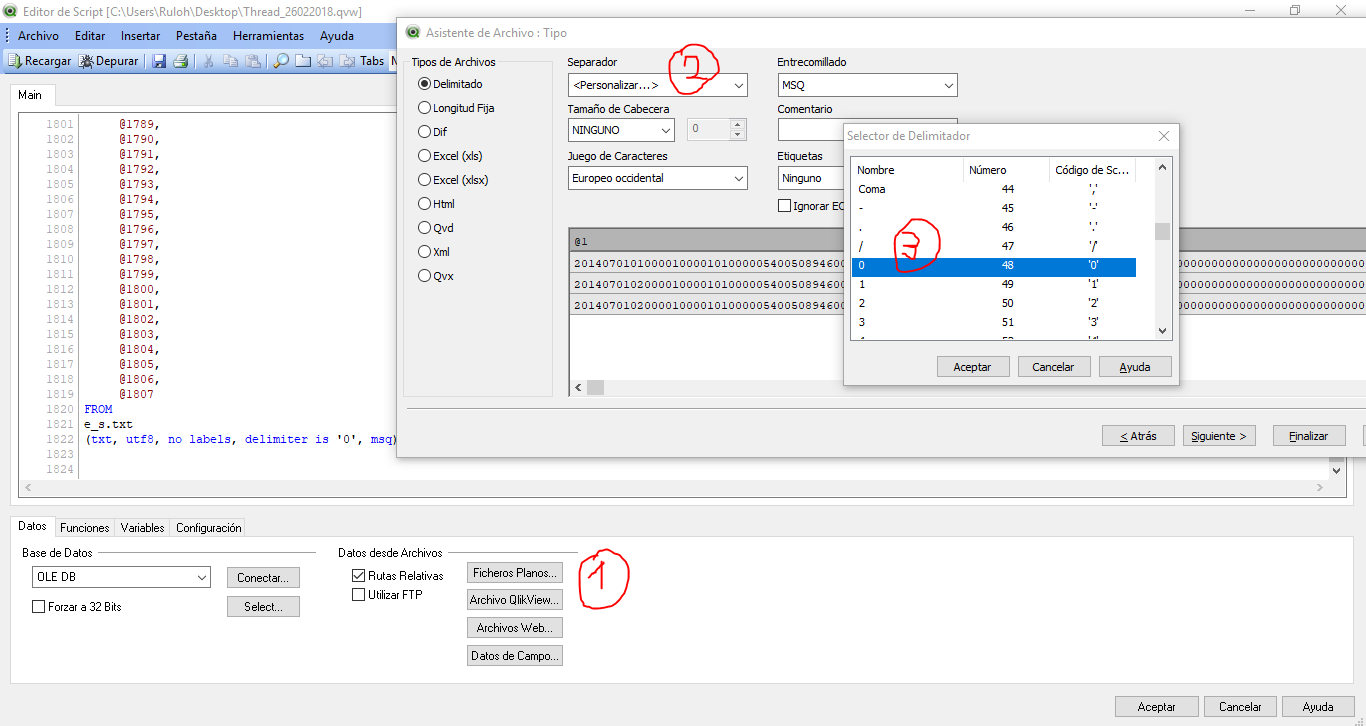Open the Etiquetas dropdown showing Ninguno

811,178
